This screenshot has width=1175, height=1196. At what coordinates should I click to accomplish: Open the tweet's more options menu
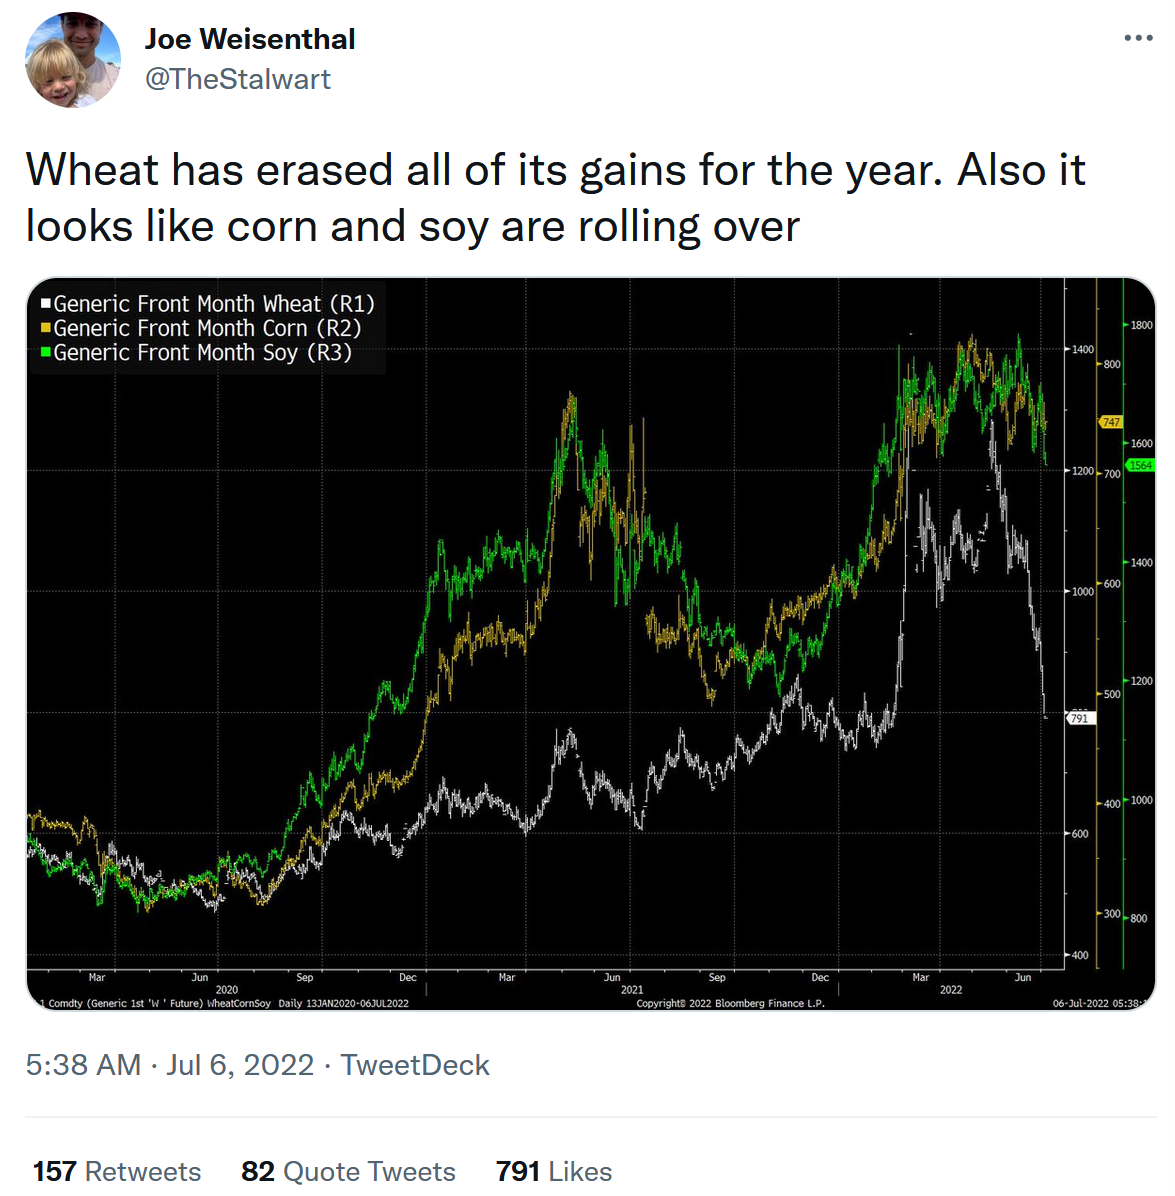click(1138, 38)
